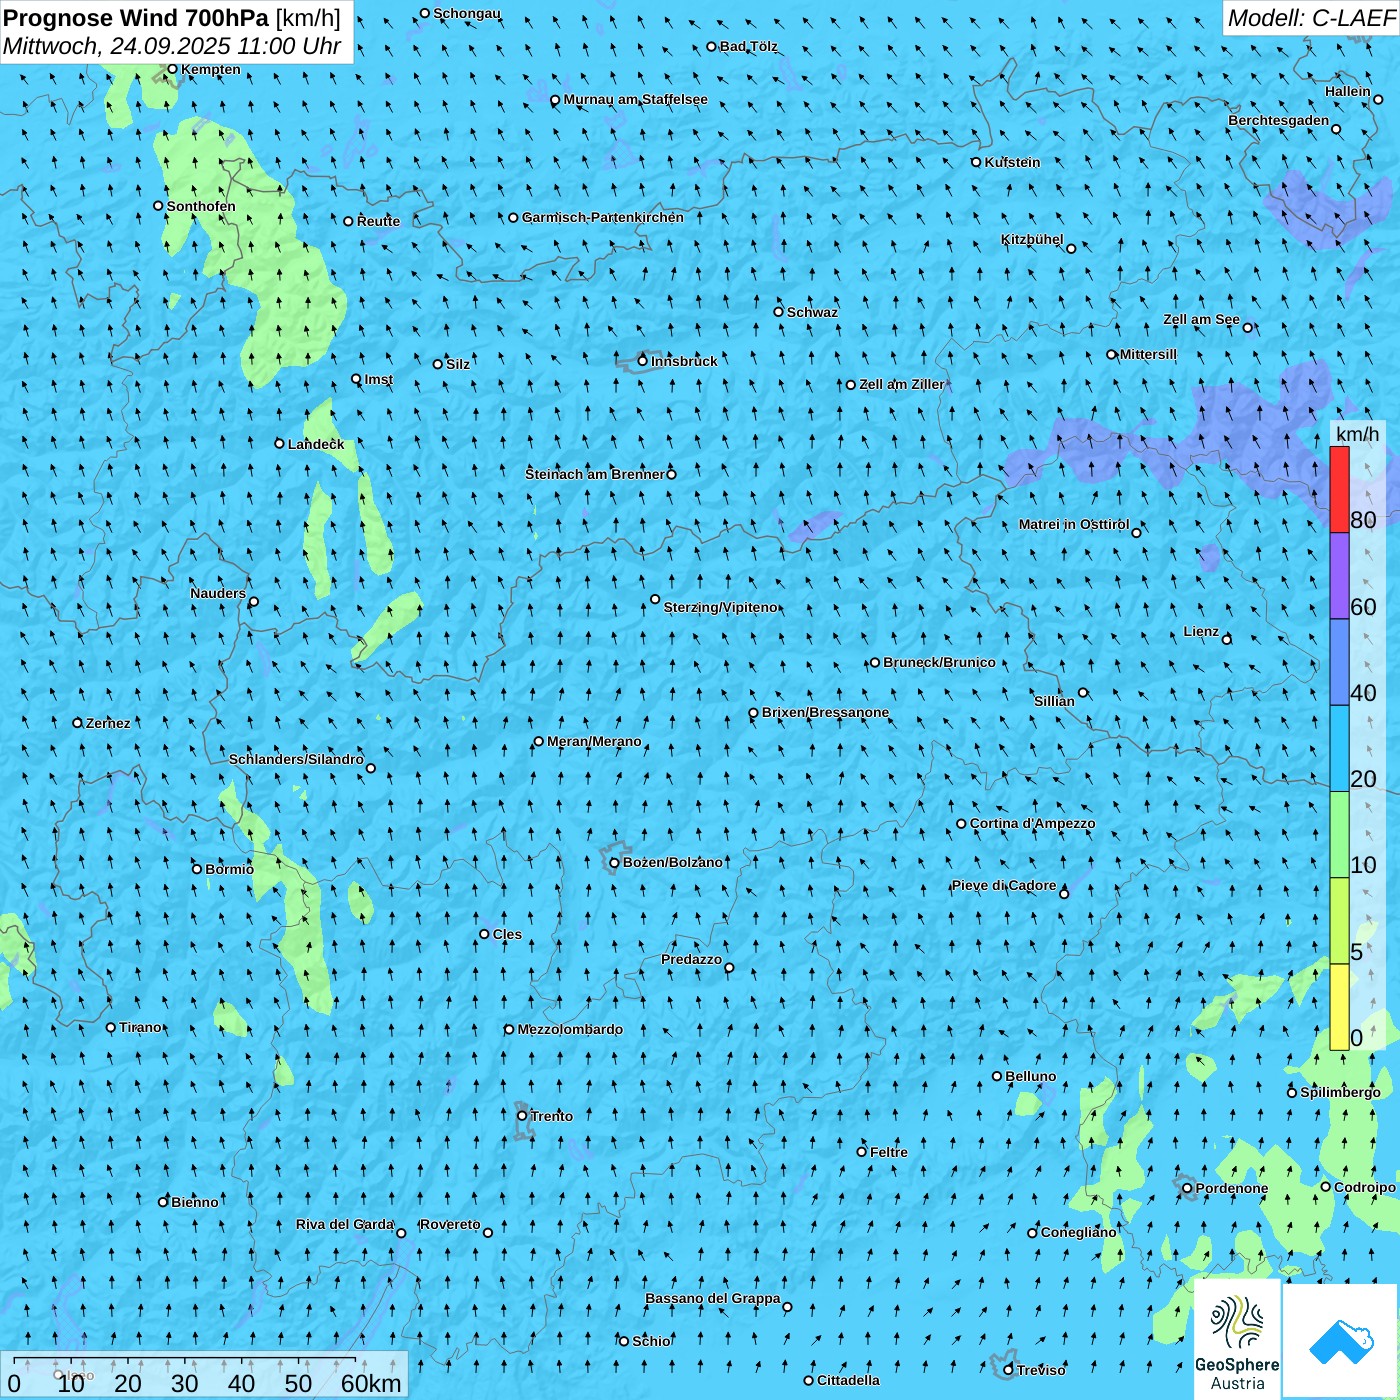Click the Bormio station circle
This screenshot has width=1400, height=1400.
click(197, 869)
